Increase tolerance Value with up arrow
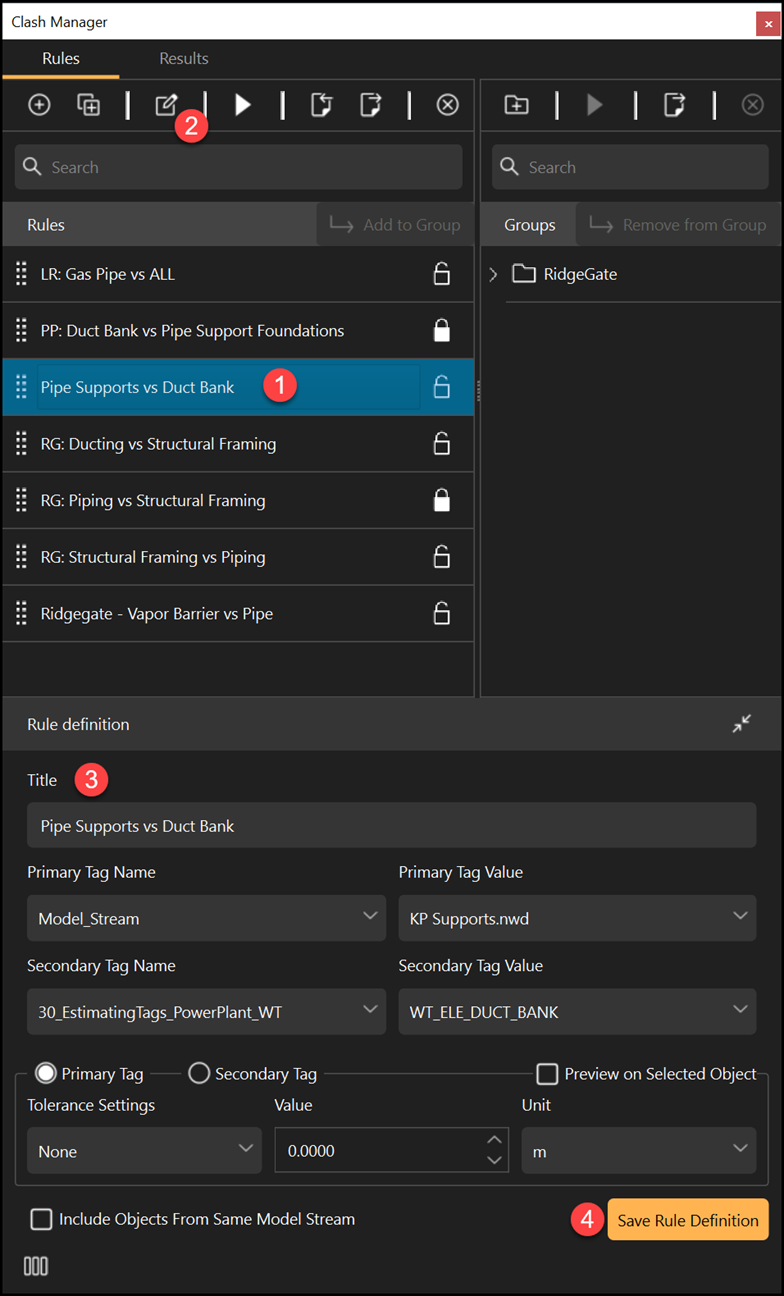Viewport: 784px width, 1296px height. tap(493, 1140)
